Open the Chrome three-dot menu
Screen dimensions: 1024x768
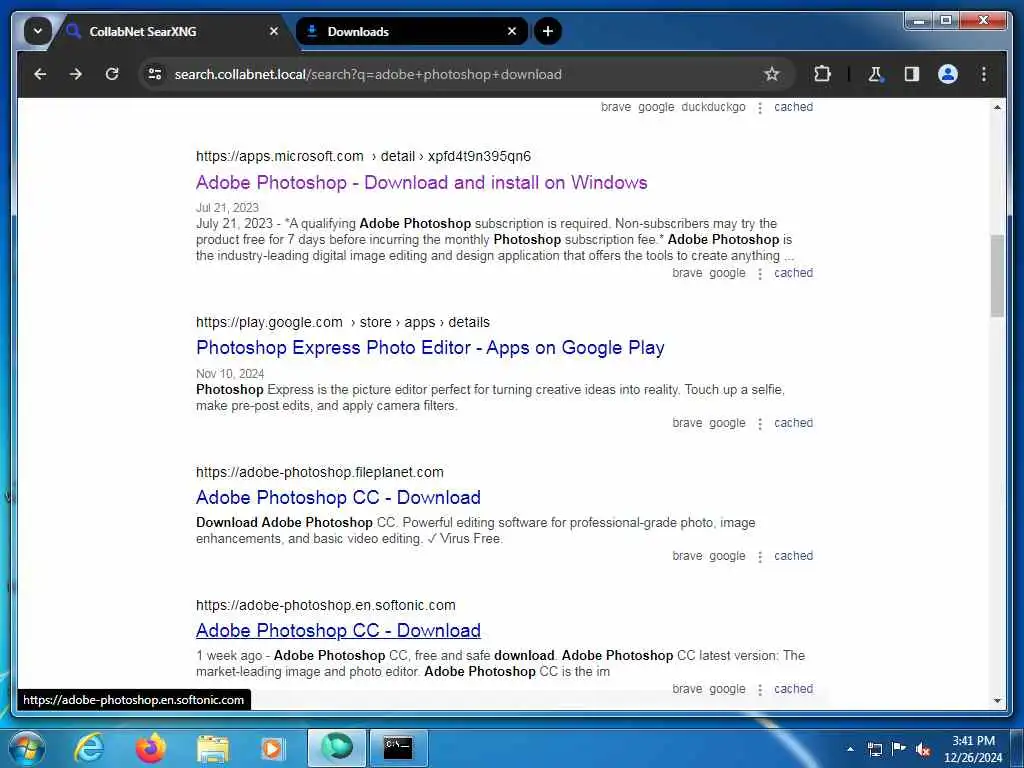(x=984, y=74)
